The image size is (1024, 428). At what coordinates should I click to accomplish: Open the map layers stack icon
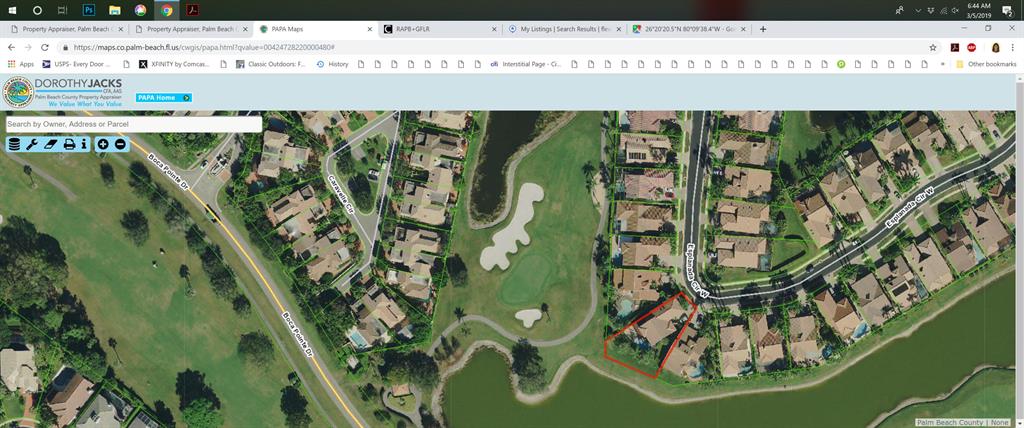(14, 145)
